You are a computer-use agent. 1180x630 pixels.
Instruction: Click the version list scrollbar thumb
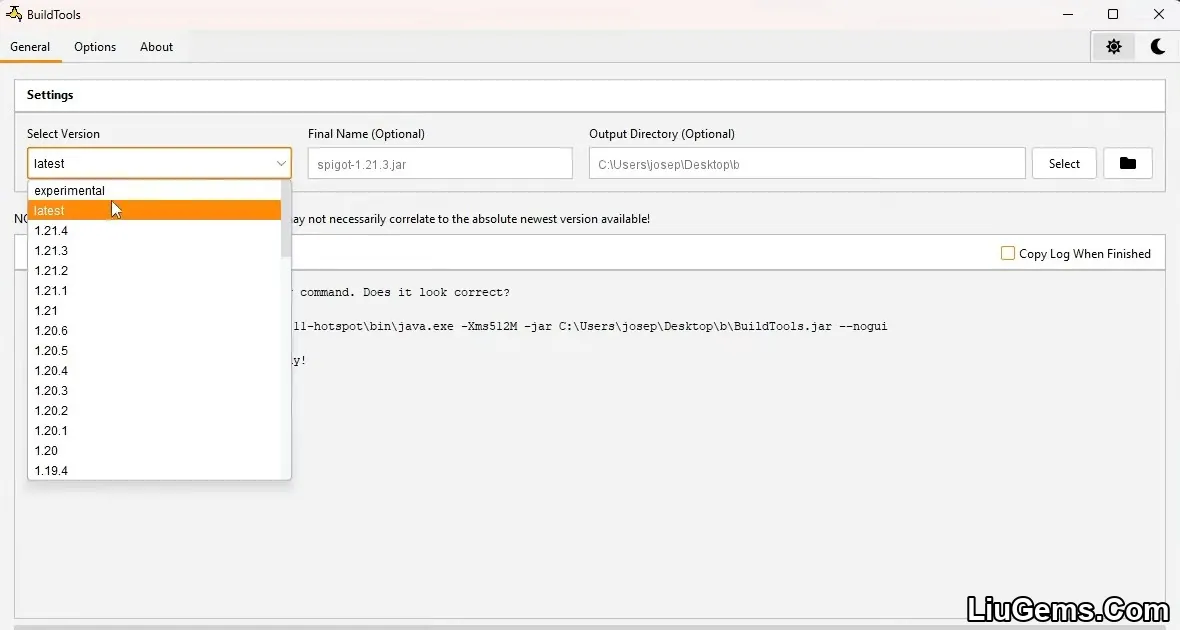tap(286, 218)
